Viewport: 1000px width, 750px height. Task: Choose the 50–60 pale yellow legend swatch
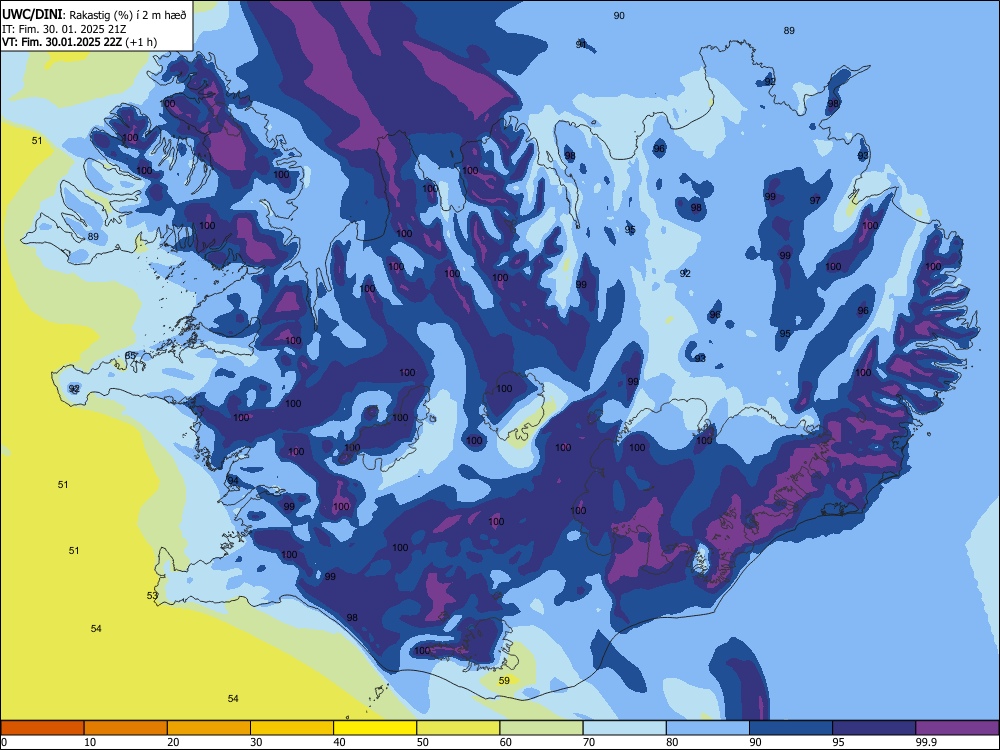click(458, 728)
